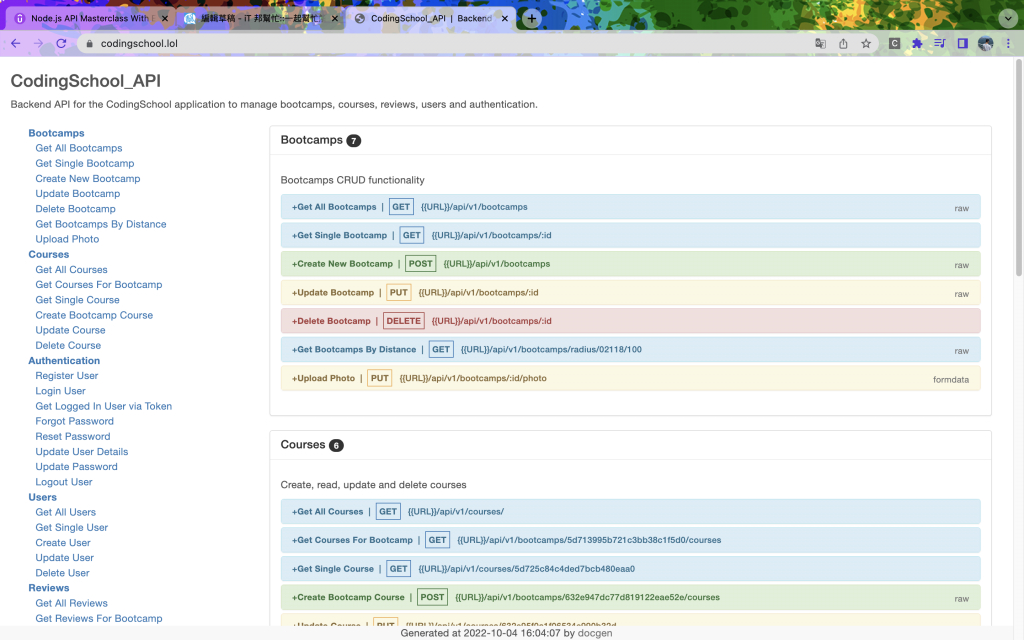Click the POST badge on Create New Bootcamp
The image size is (1024, 640).
click(421, 264)
